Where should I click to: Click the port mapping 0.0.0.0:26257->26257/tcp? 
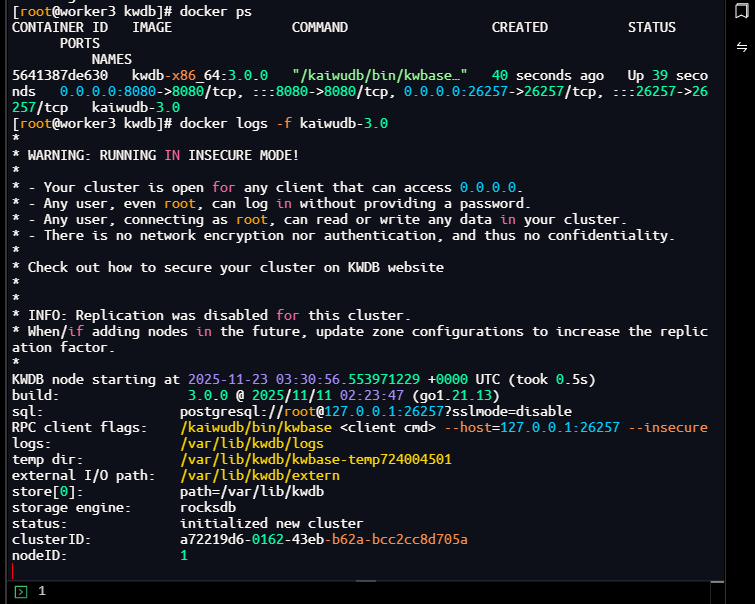504,92
